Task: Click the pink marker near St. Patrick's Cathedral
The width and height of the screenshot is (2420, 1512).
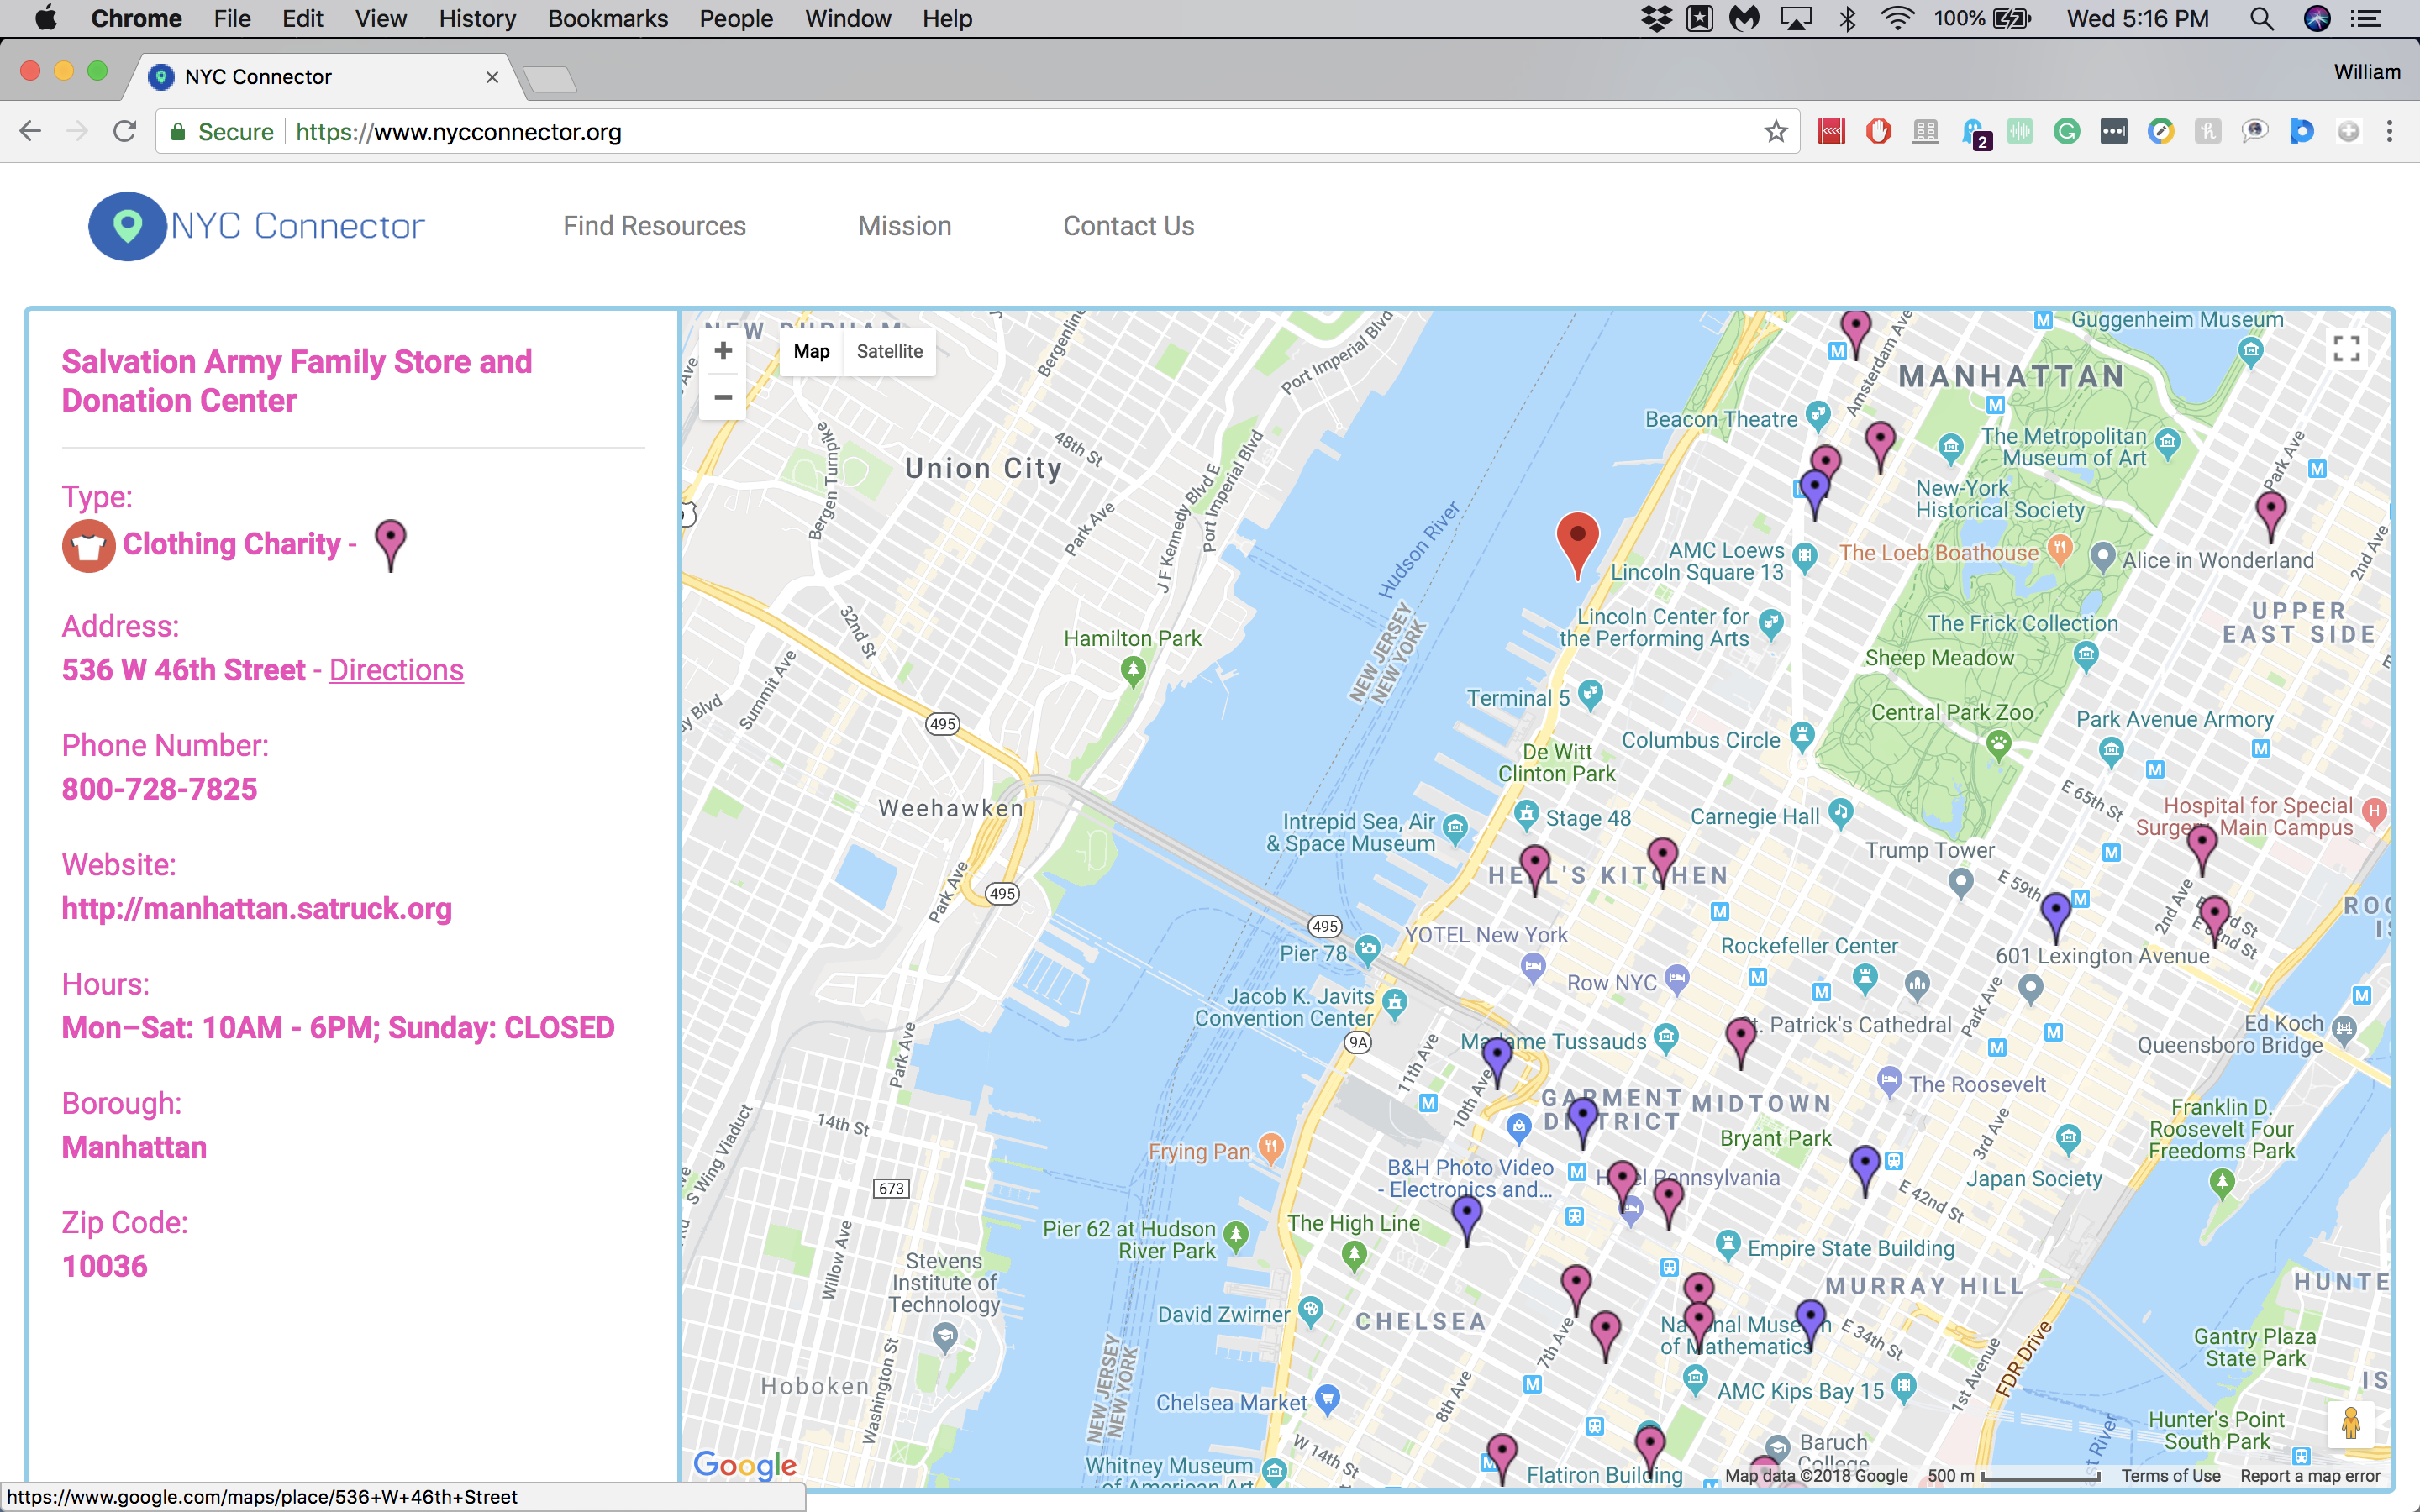Action: [x=1741, y=1042]
